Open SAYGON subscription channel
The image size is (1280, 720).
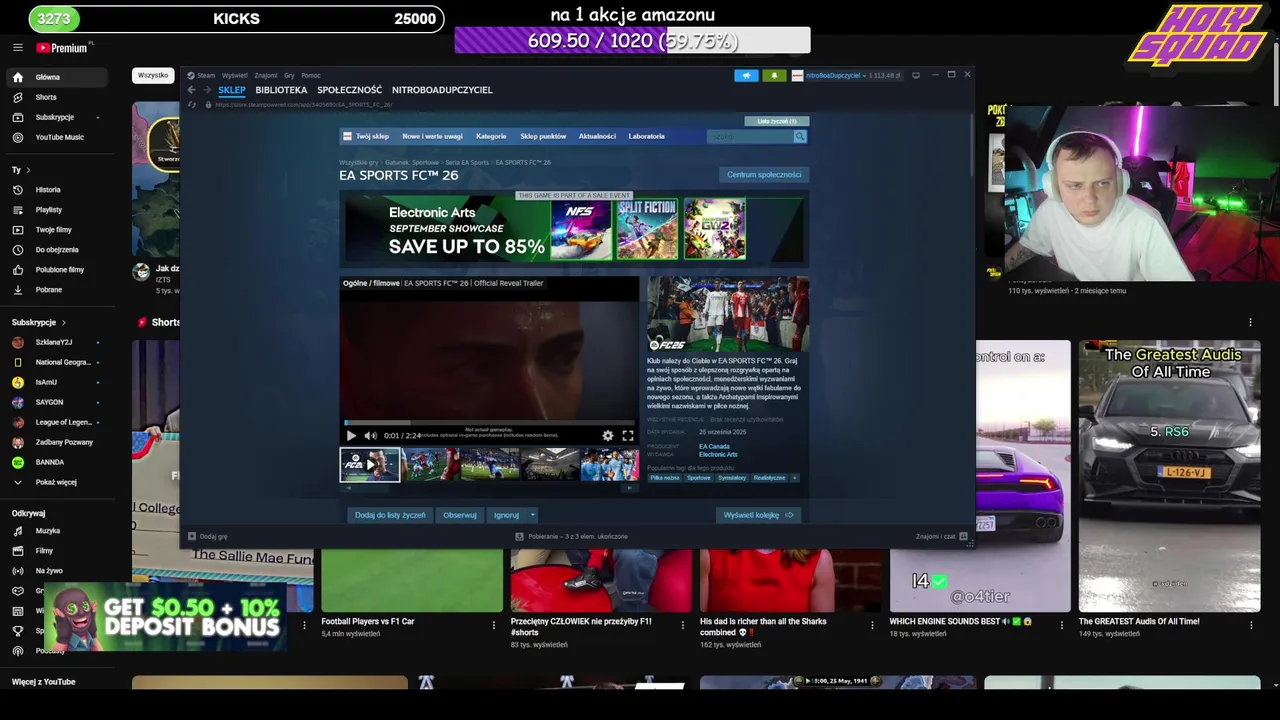tap(57, 402)
